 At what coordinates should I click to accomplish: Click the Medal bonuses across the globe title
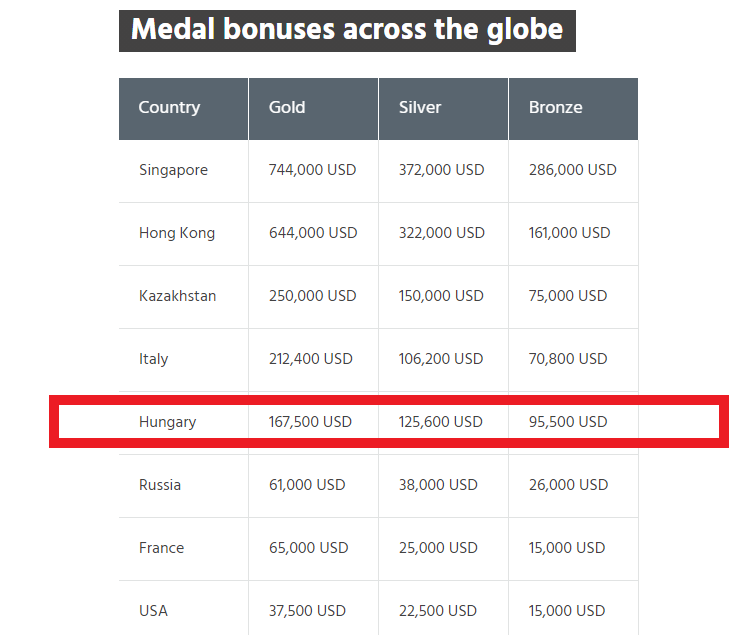coord(347,31)
